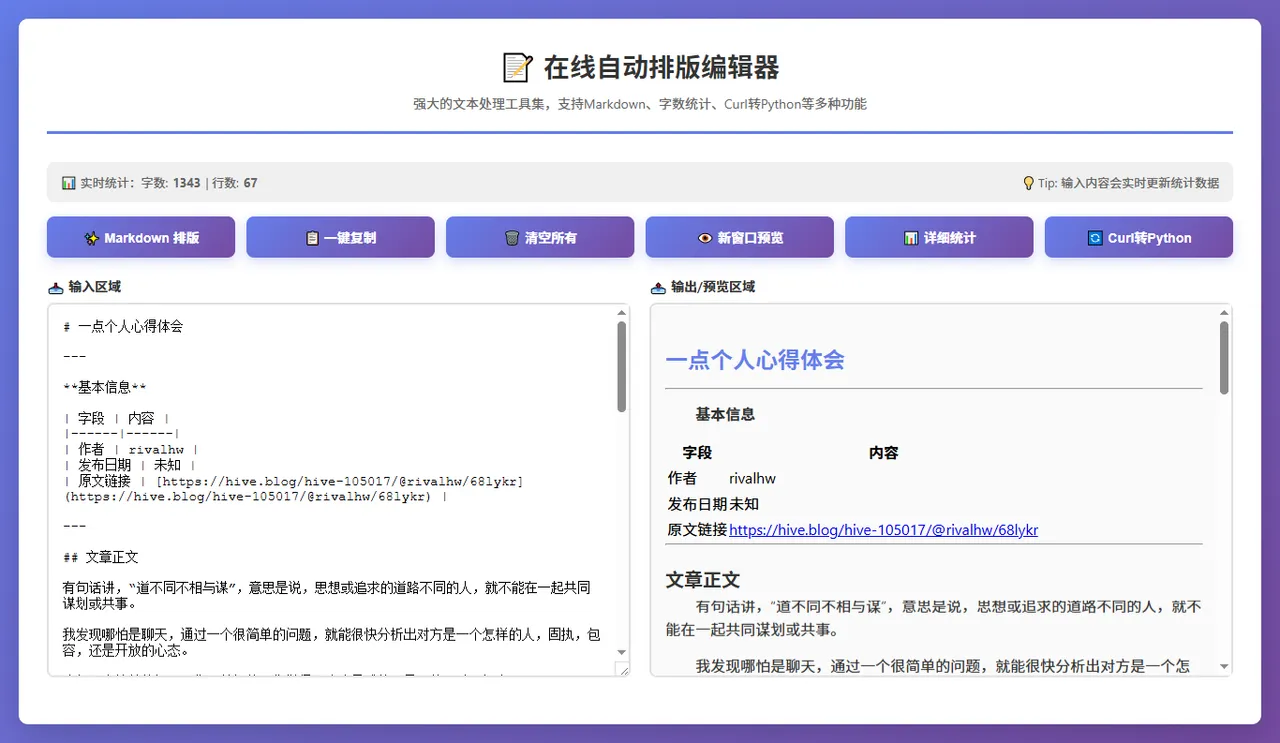Click the Curl转Python button

[x=1139, y=237]
